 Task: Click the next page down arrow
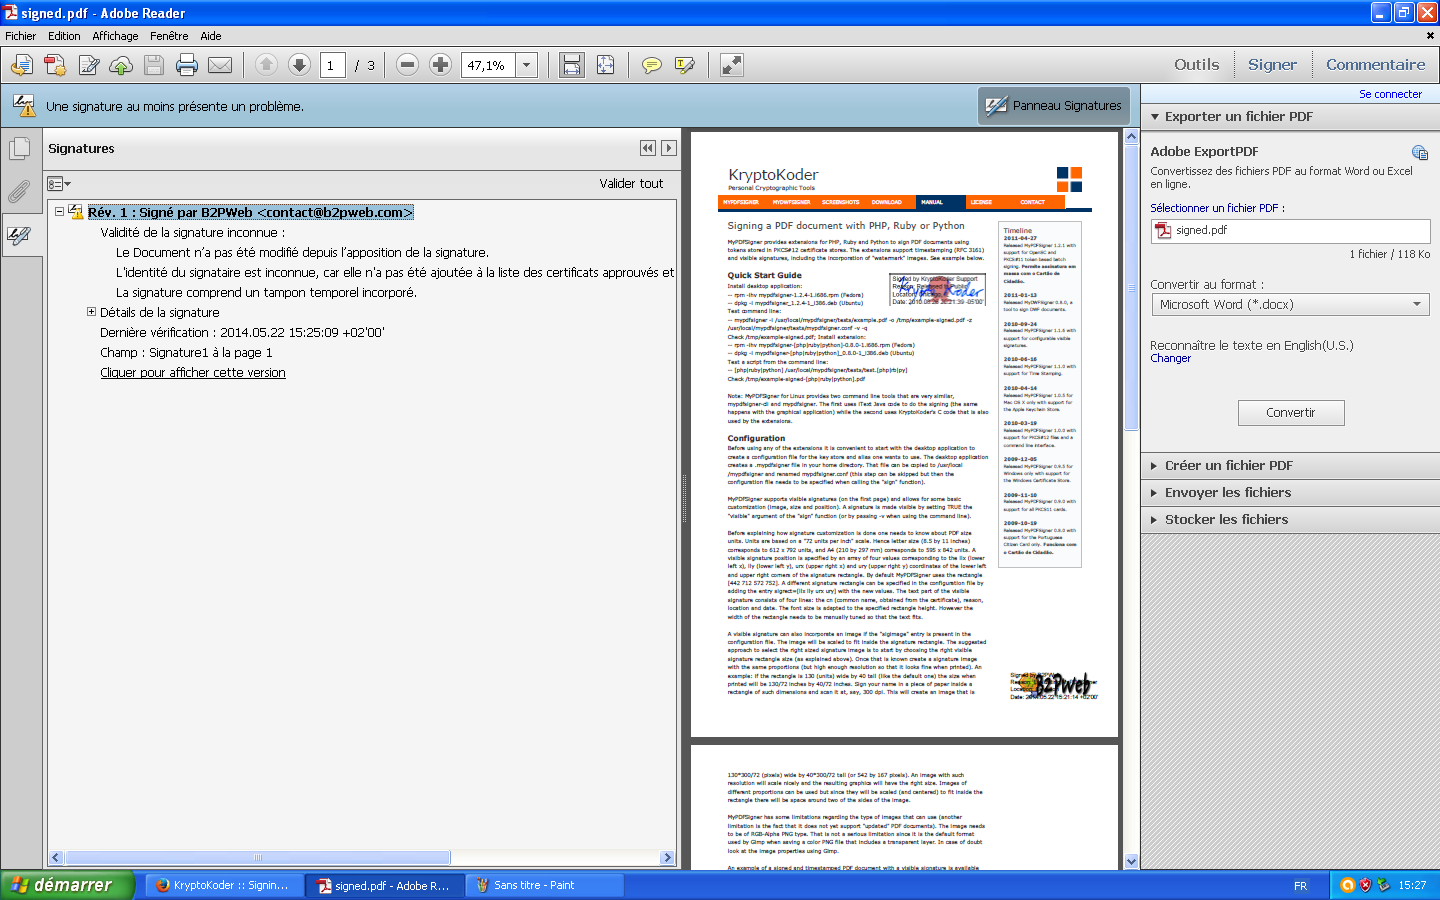click(299, 65)
